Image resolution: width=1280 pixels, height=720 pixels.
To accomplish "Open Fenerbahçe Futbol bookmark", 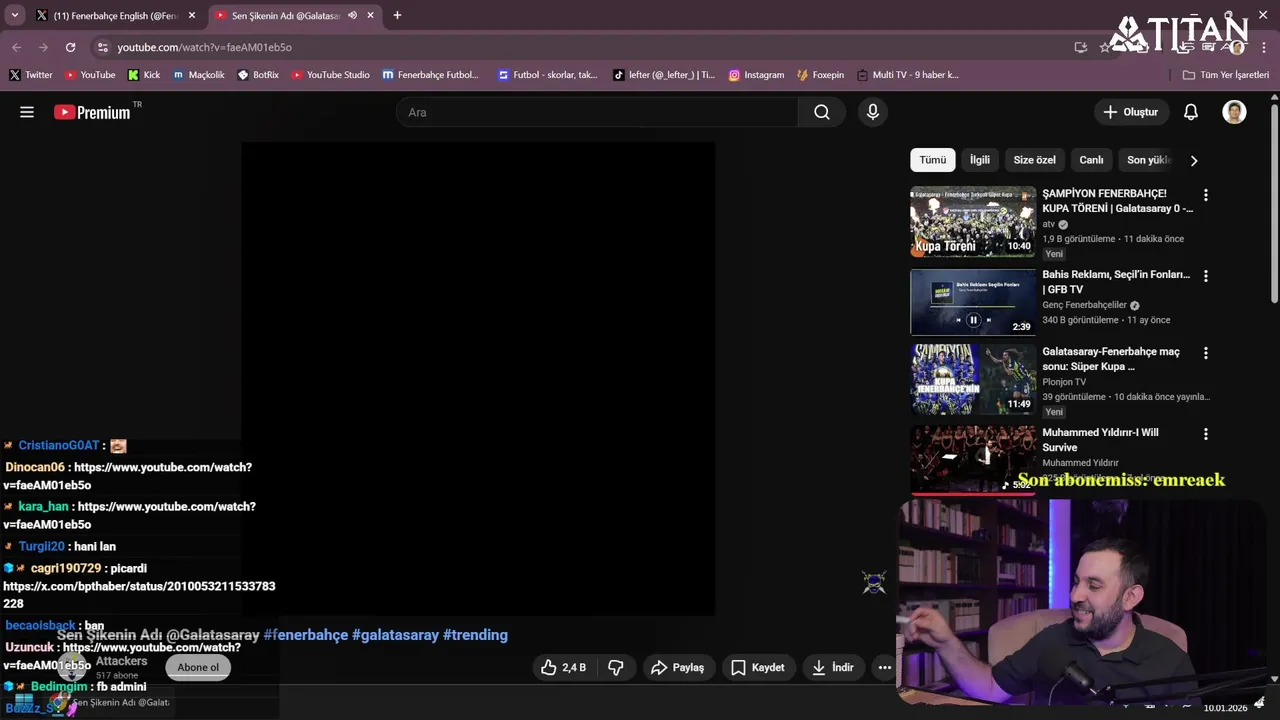I will click(x=431, y=75).
